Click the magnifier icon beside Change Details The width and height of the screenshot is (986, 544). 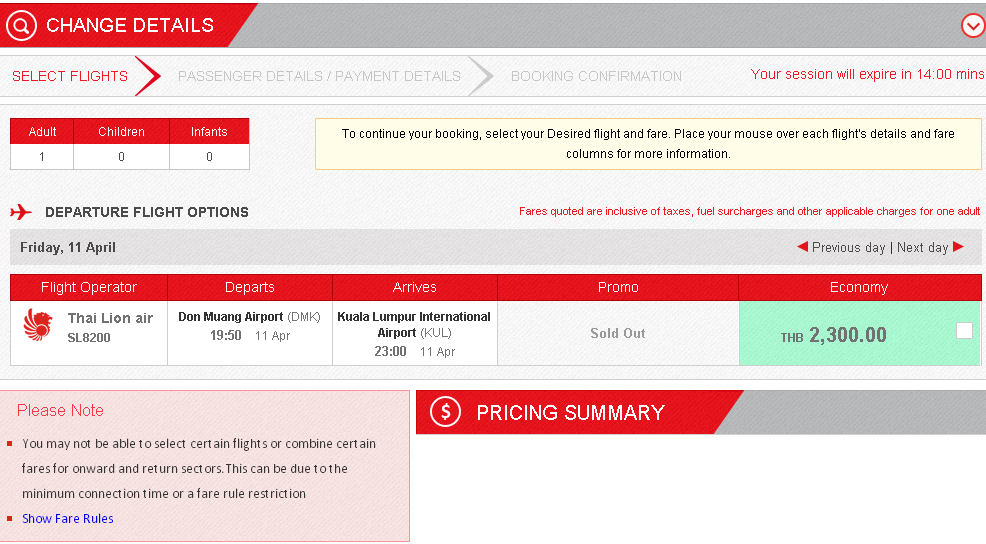[x=21, y=25]
